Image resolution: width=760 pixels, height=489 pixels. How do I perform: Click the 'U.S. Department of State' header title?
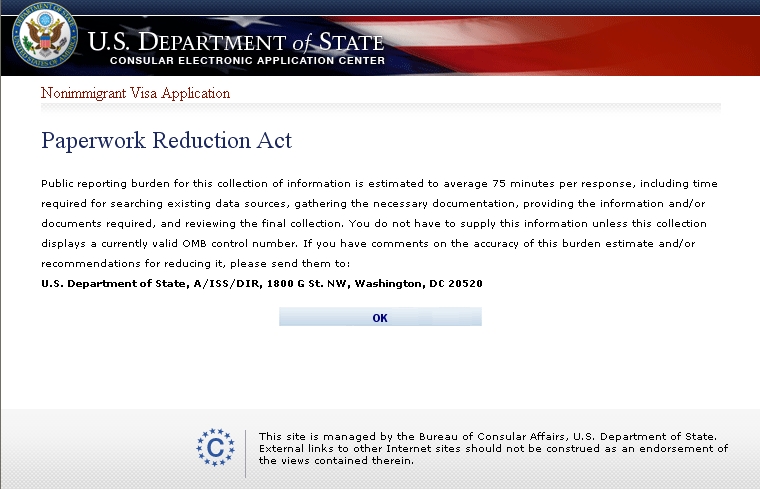236,42
